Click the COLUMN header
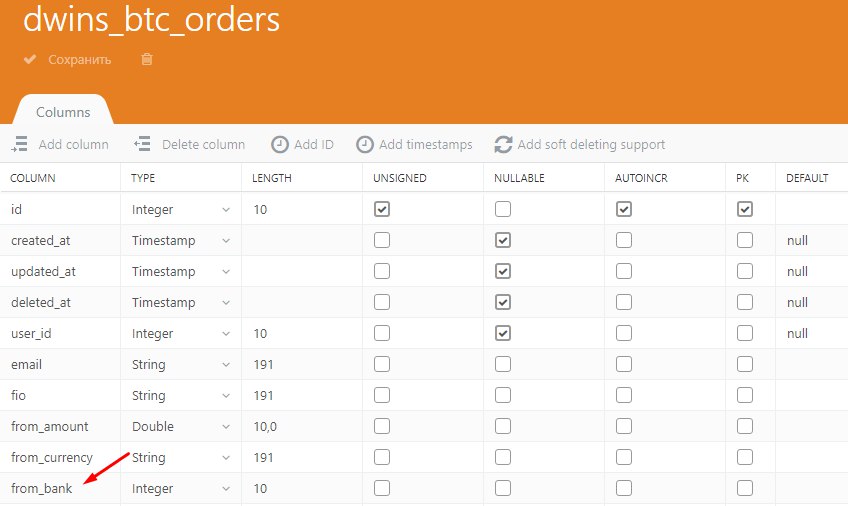This screenshot has height=506, width=848. (x=32, y=178)
